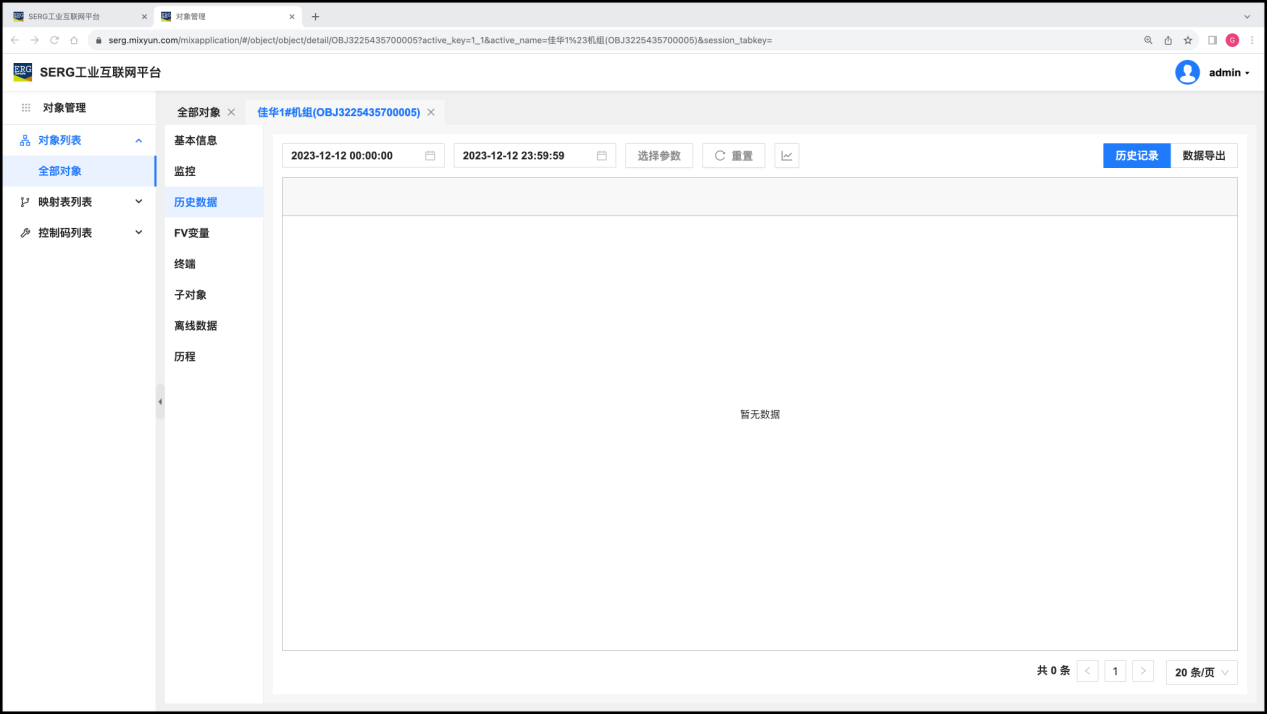
Task: Bookmark page with star icon
Action: click(x=1188, y=40)
